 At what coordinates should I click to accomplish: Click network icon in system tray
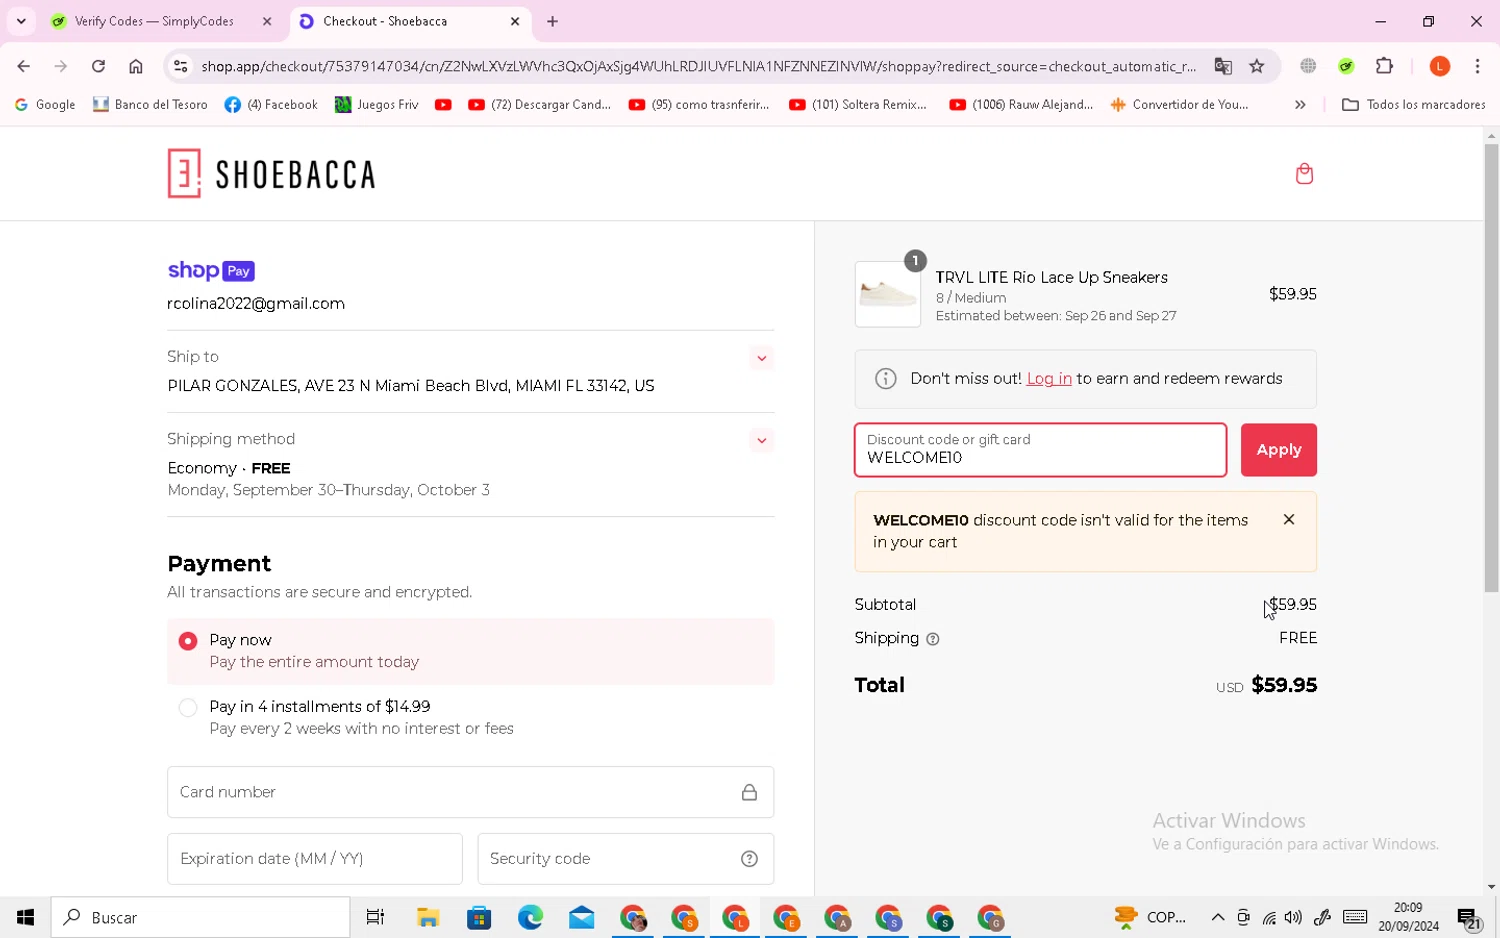(x=1268, y=917)
